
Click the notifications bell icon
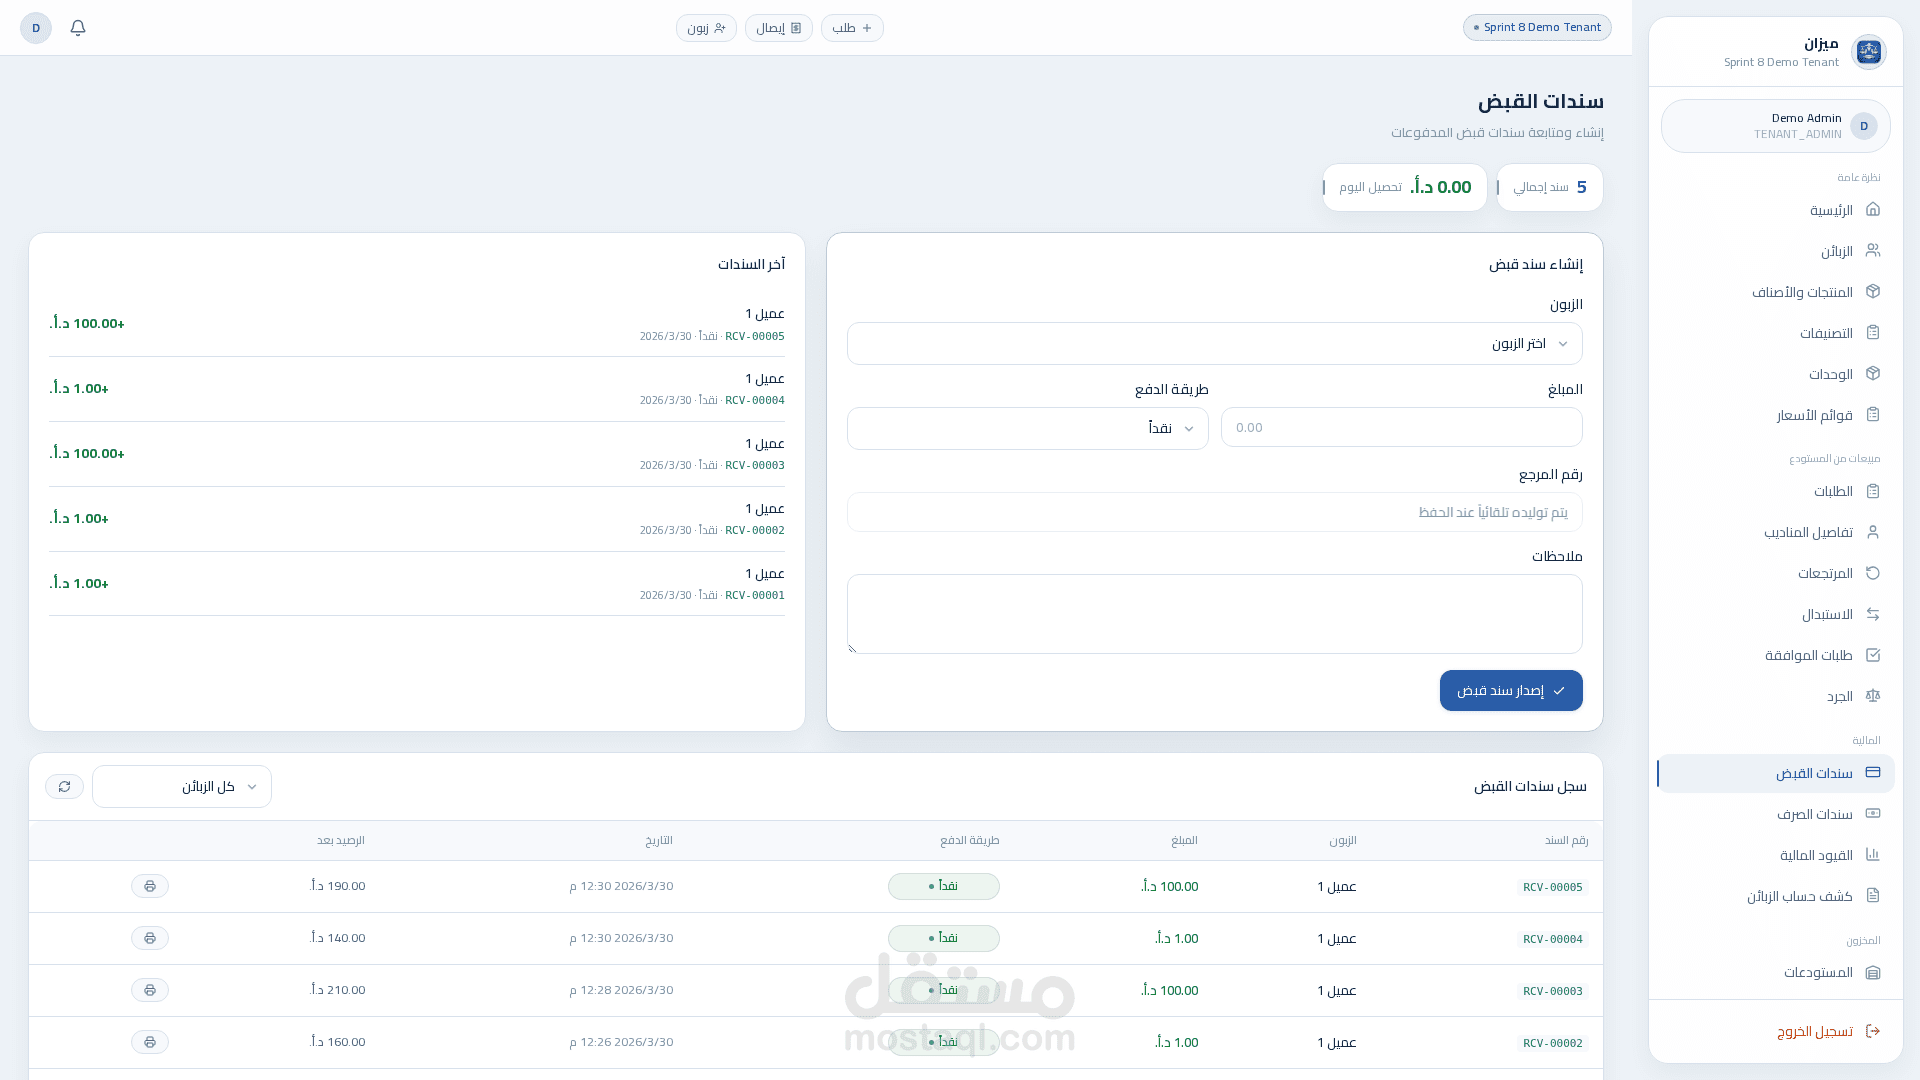point(78,28)
